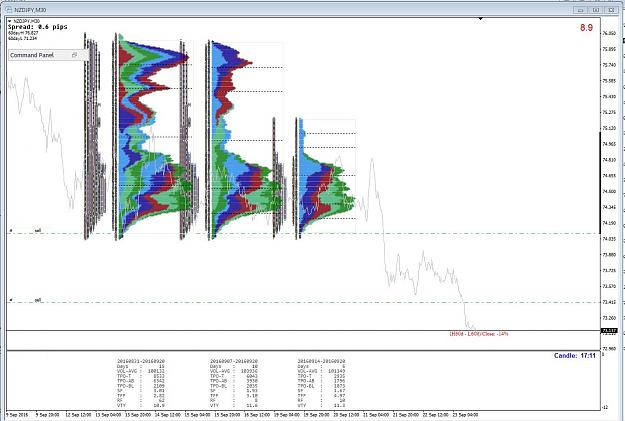
Task: Click the 5-day market profile histogram
Action: click(x=327, y=179)
